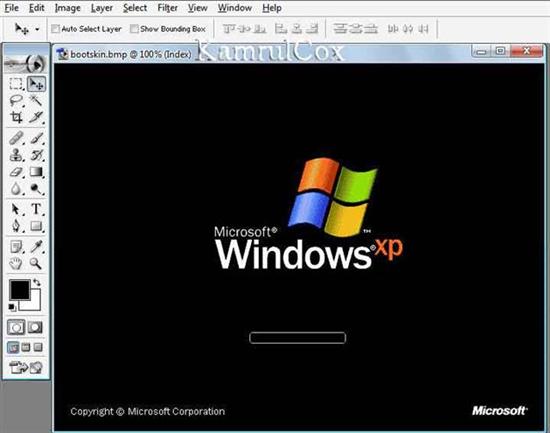Select the Healing Brush tool
550x433 pixels.
(x=16, y=138)
